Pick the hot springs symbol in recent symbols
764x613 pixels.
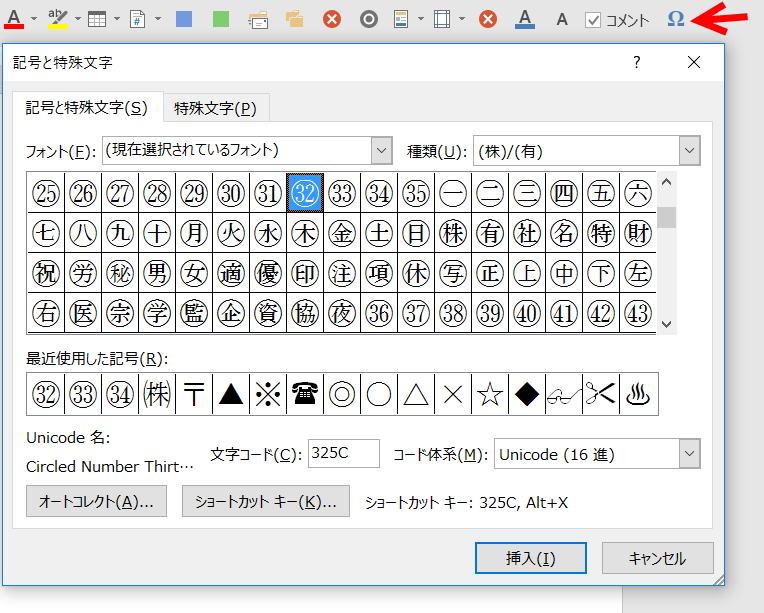click(636, 394)
